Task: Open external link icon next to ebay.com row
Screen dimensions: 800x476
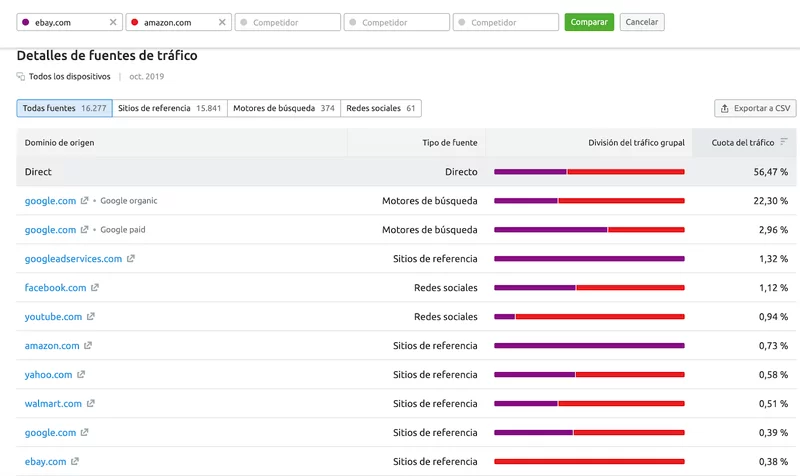Action: [75, 461]
